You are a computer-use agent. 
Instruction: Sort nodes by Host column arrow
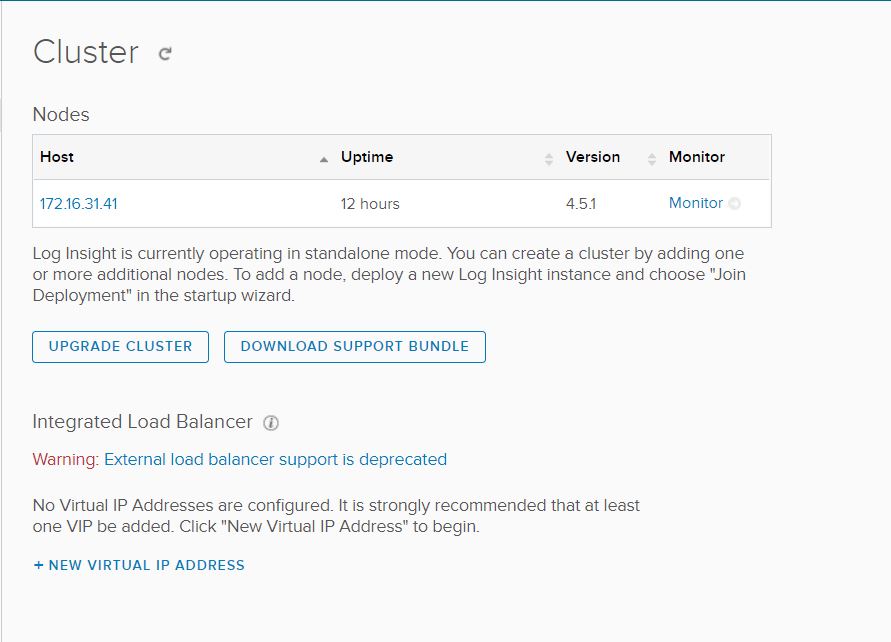[x=324, y=160]
